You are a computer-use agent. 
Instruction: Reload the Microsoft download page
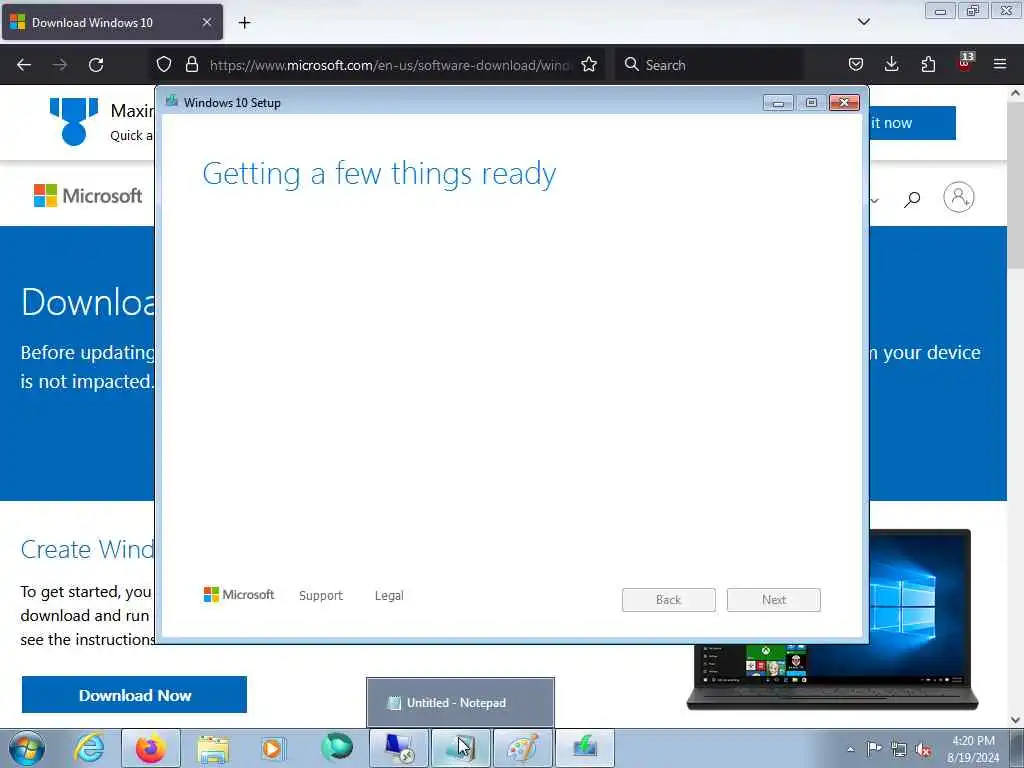tap(96, 65)
